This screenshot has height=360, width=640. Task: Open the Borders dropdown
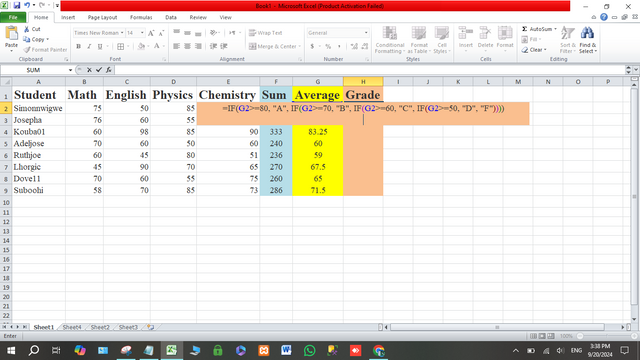pos(127,47)
